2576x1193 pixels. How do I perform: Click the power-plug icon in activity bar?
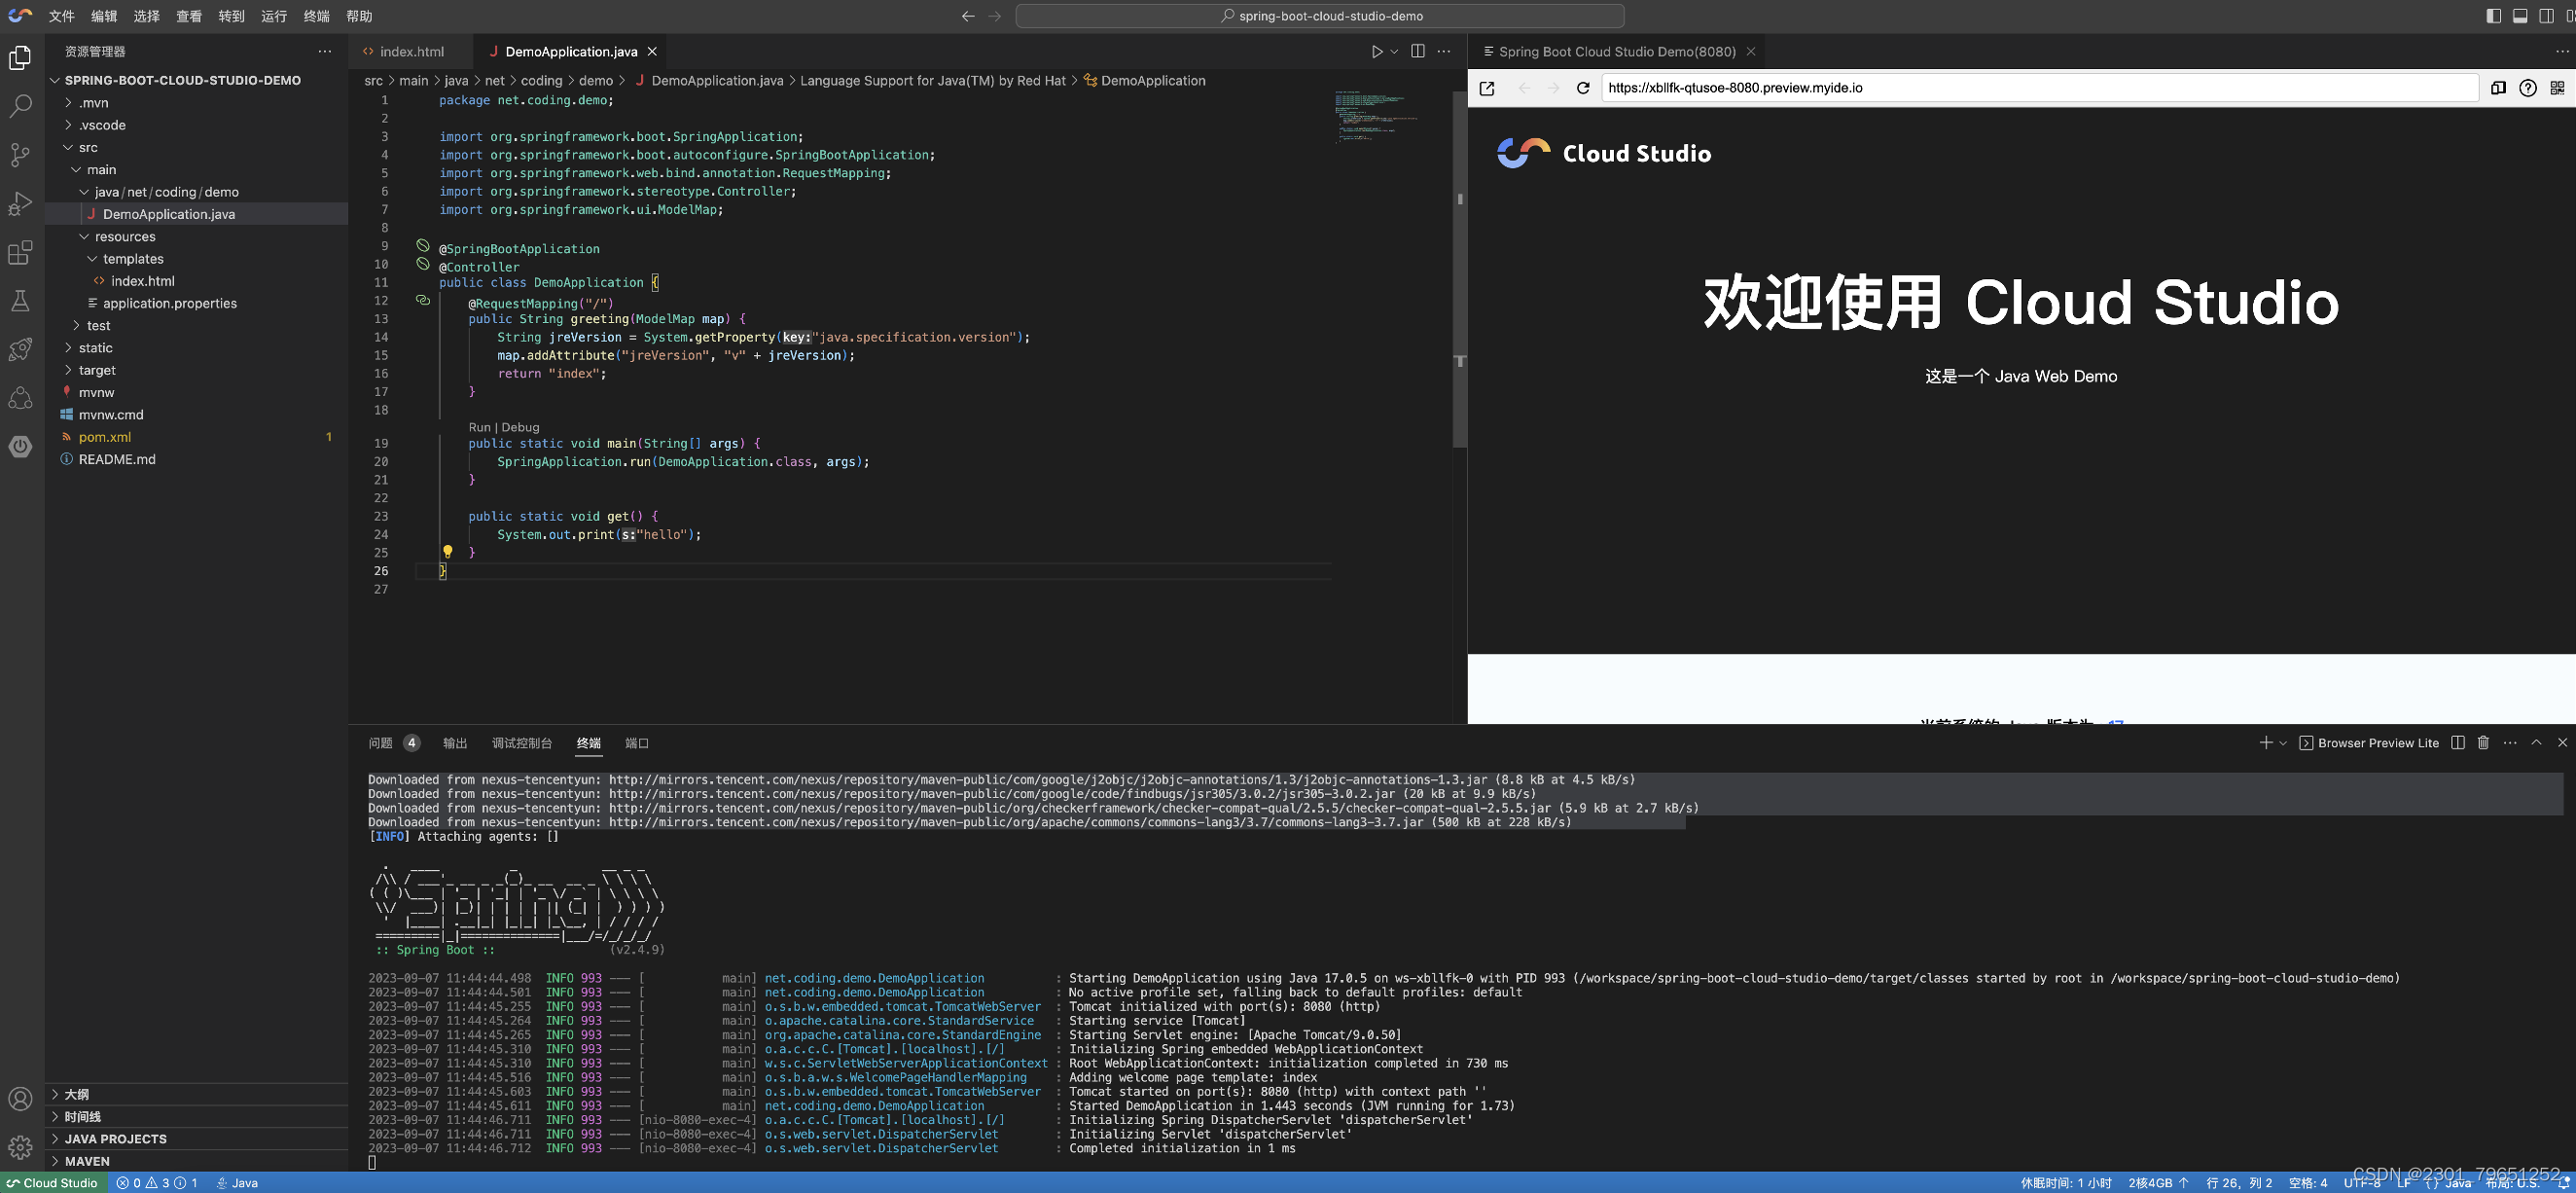[20, 446]
